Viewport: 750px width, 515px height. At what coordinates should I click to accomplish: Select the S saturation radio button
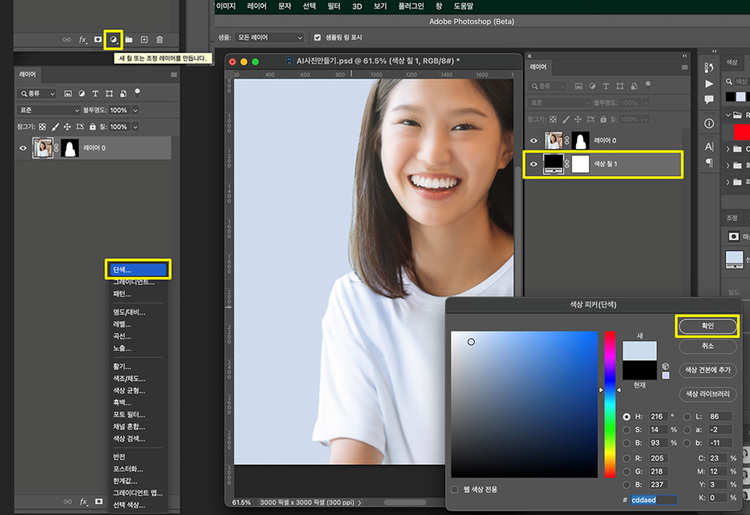(x=627, y=429)
